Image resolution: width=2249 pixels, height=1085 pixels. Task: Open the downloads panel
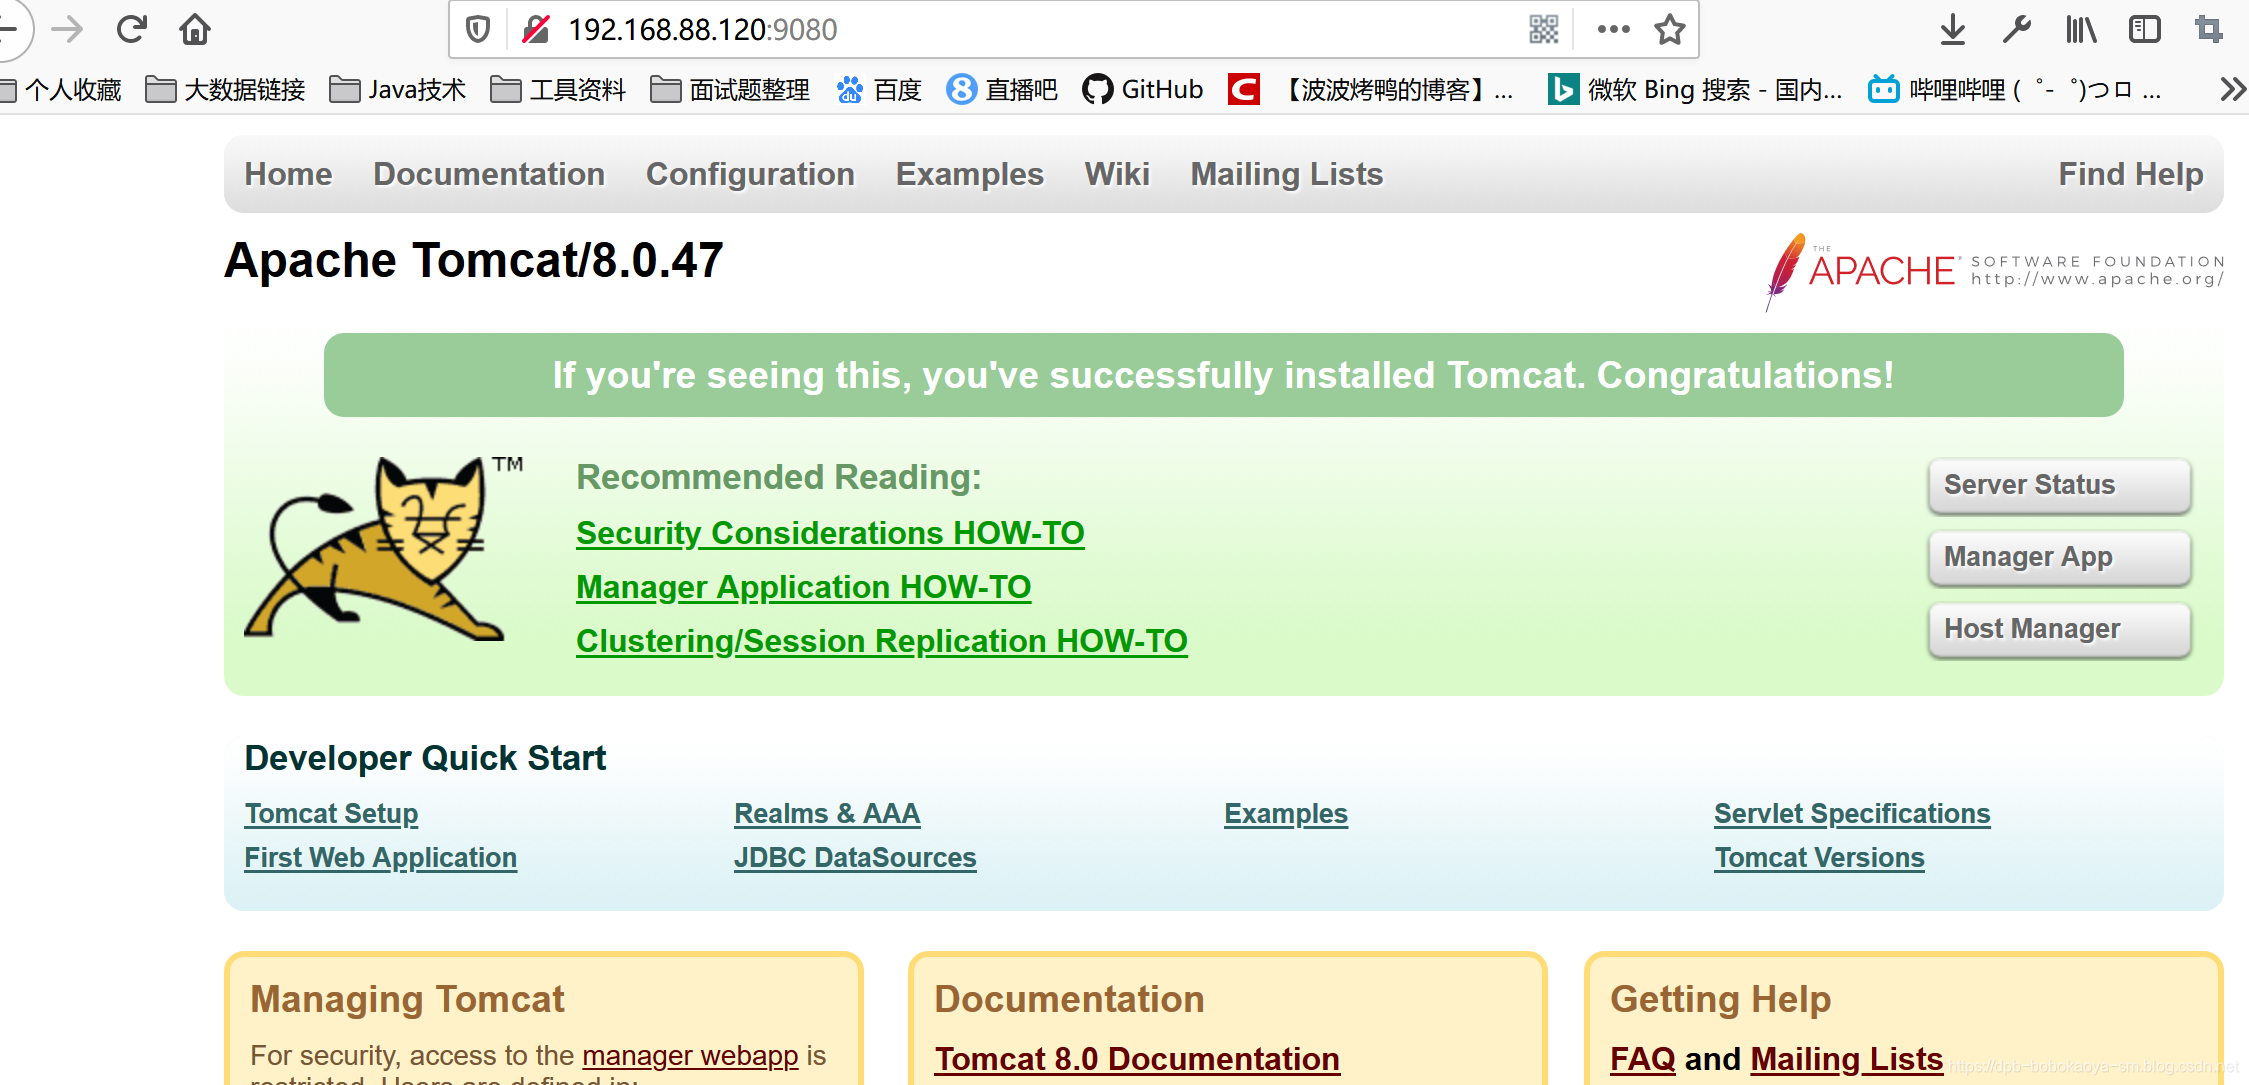coord(1952,30)
